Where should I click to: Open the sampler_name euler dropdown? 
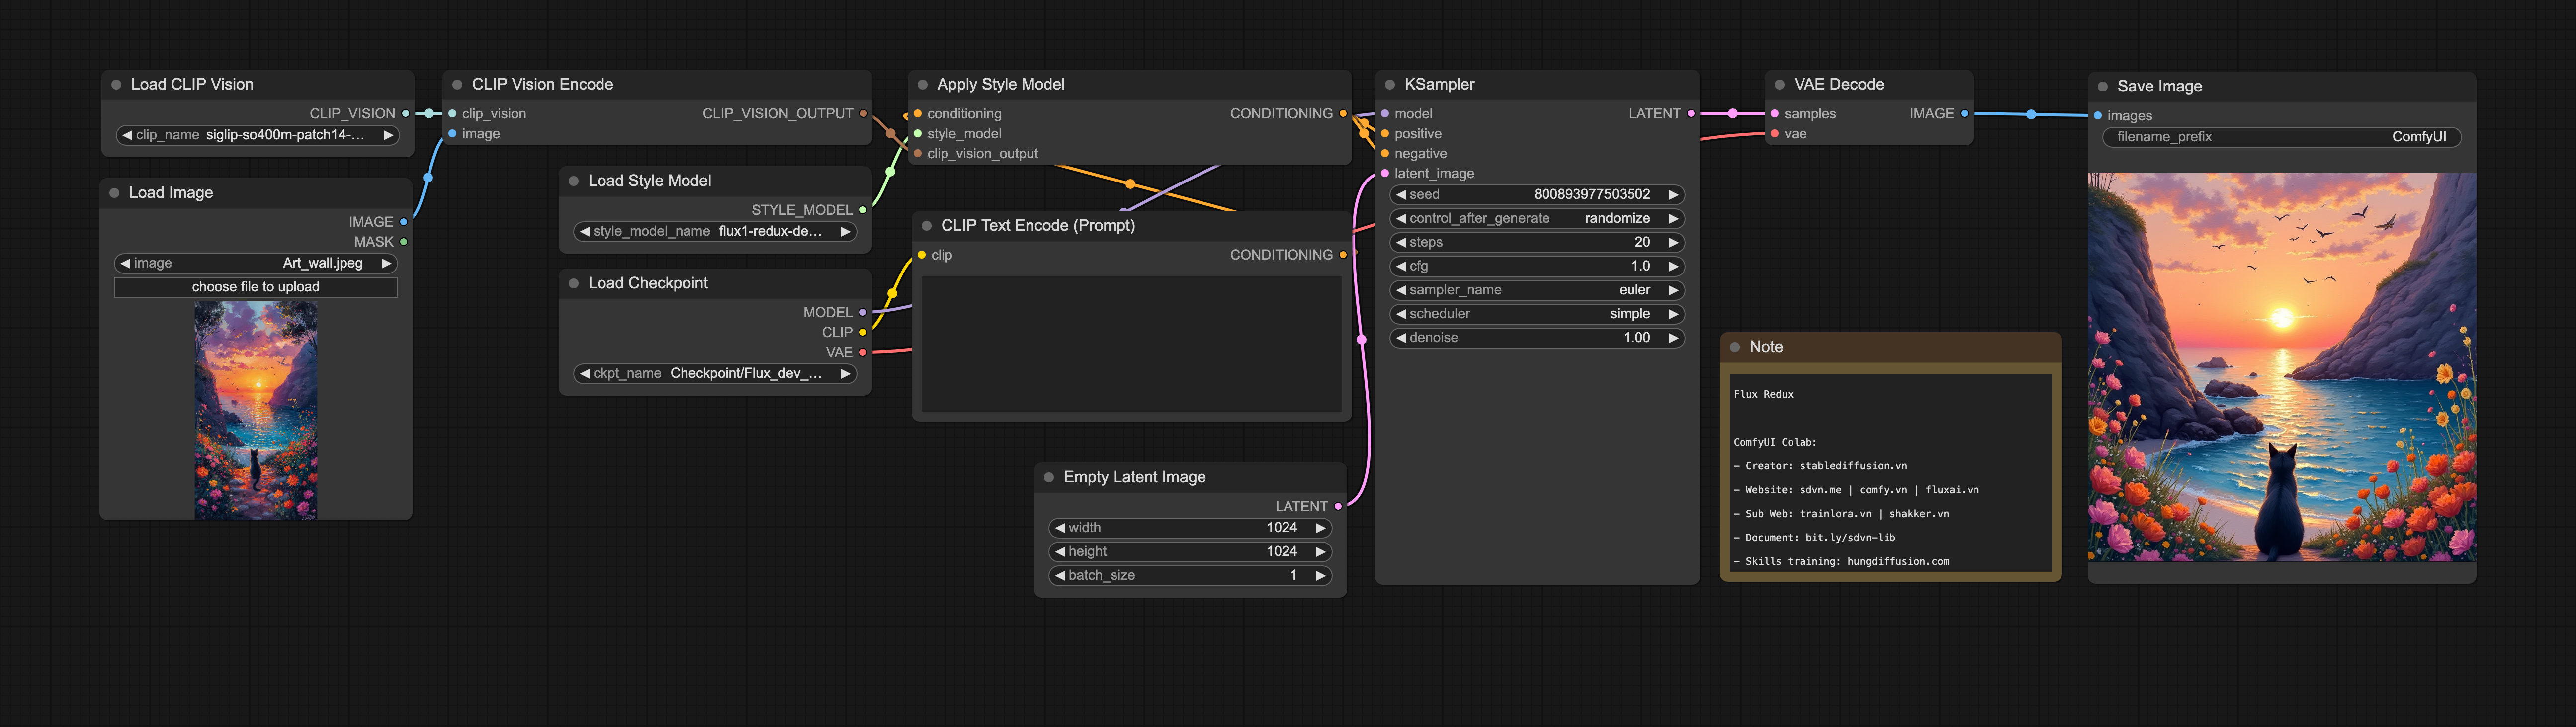[x=1536, y=290]
